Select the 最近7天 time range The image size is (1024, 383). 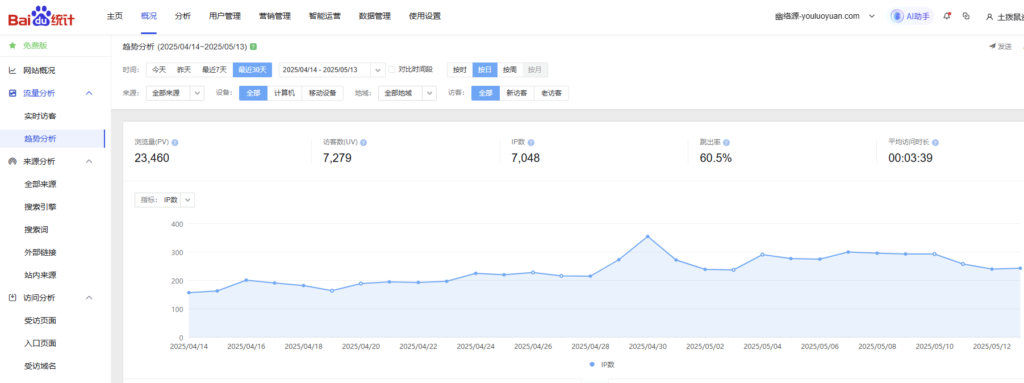pyautogui.click(x=214, y=70)
